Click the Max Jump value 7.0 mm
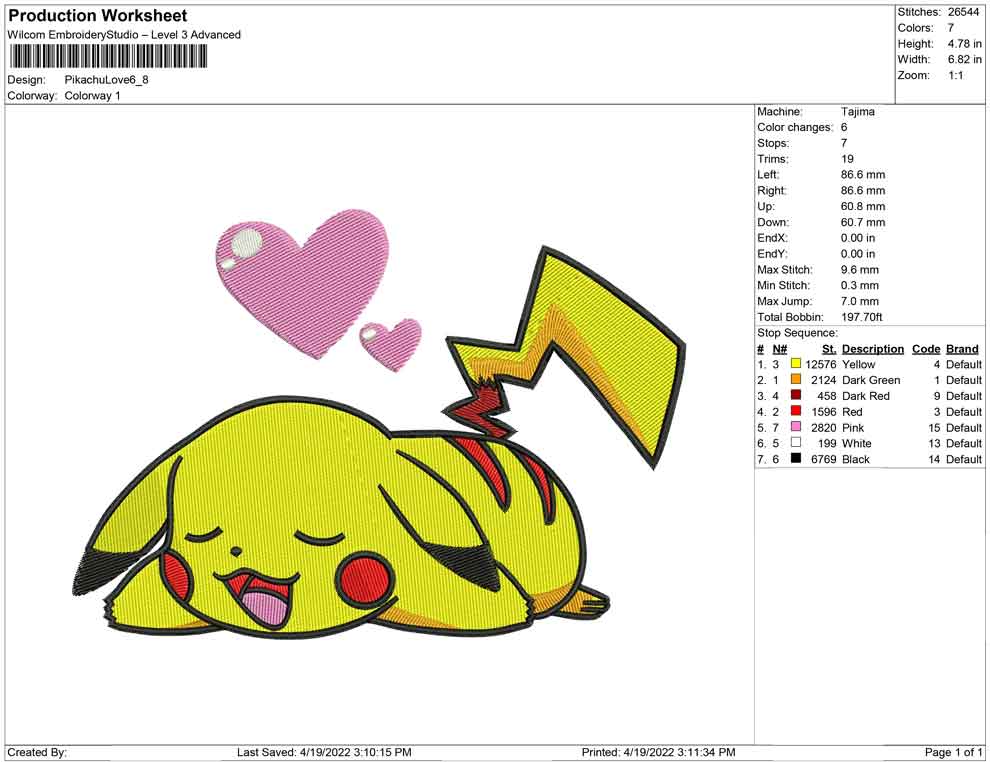 point(859,301)
